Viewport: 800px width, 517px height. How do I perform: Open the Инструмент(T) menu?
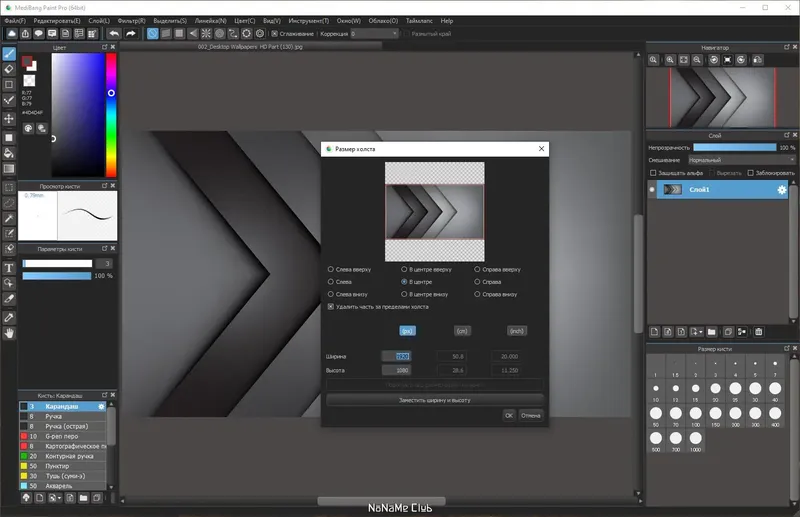tap(309, 21)
